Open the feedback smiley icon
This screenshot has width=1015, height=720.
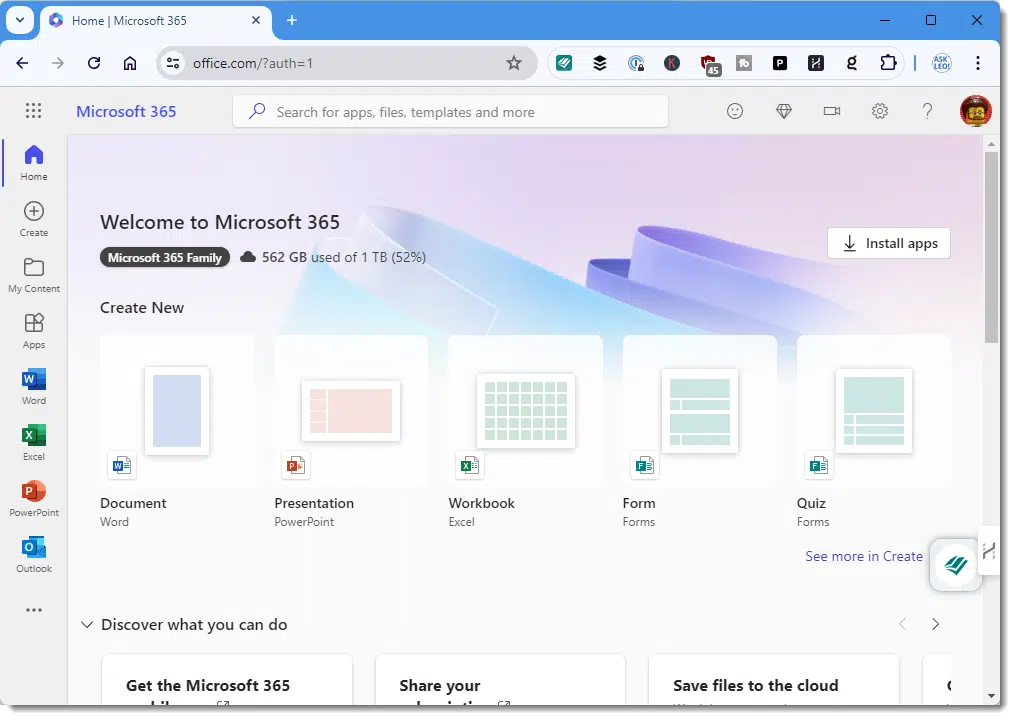(x=735, y=111)
